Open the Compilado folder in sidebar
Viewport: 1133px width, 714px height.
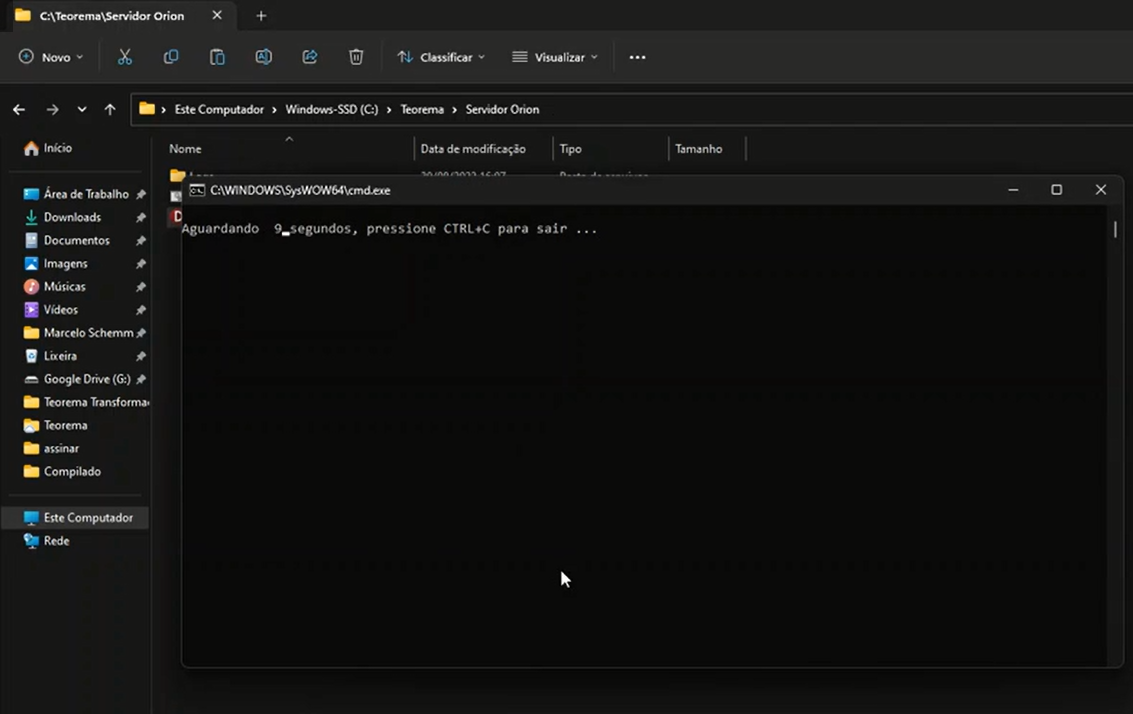coord(72,471)
